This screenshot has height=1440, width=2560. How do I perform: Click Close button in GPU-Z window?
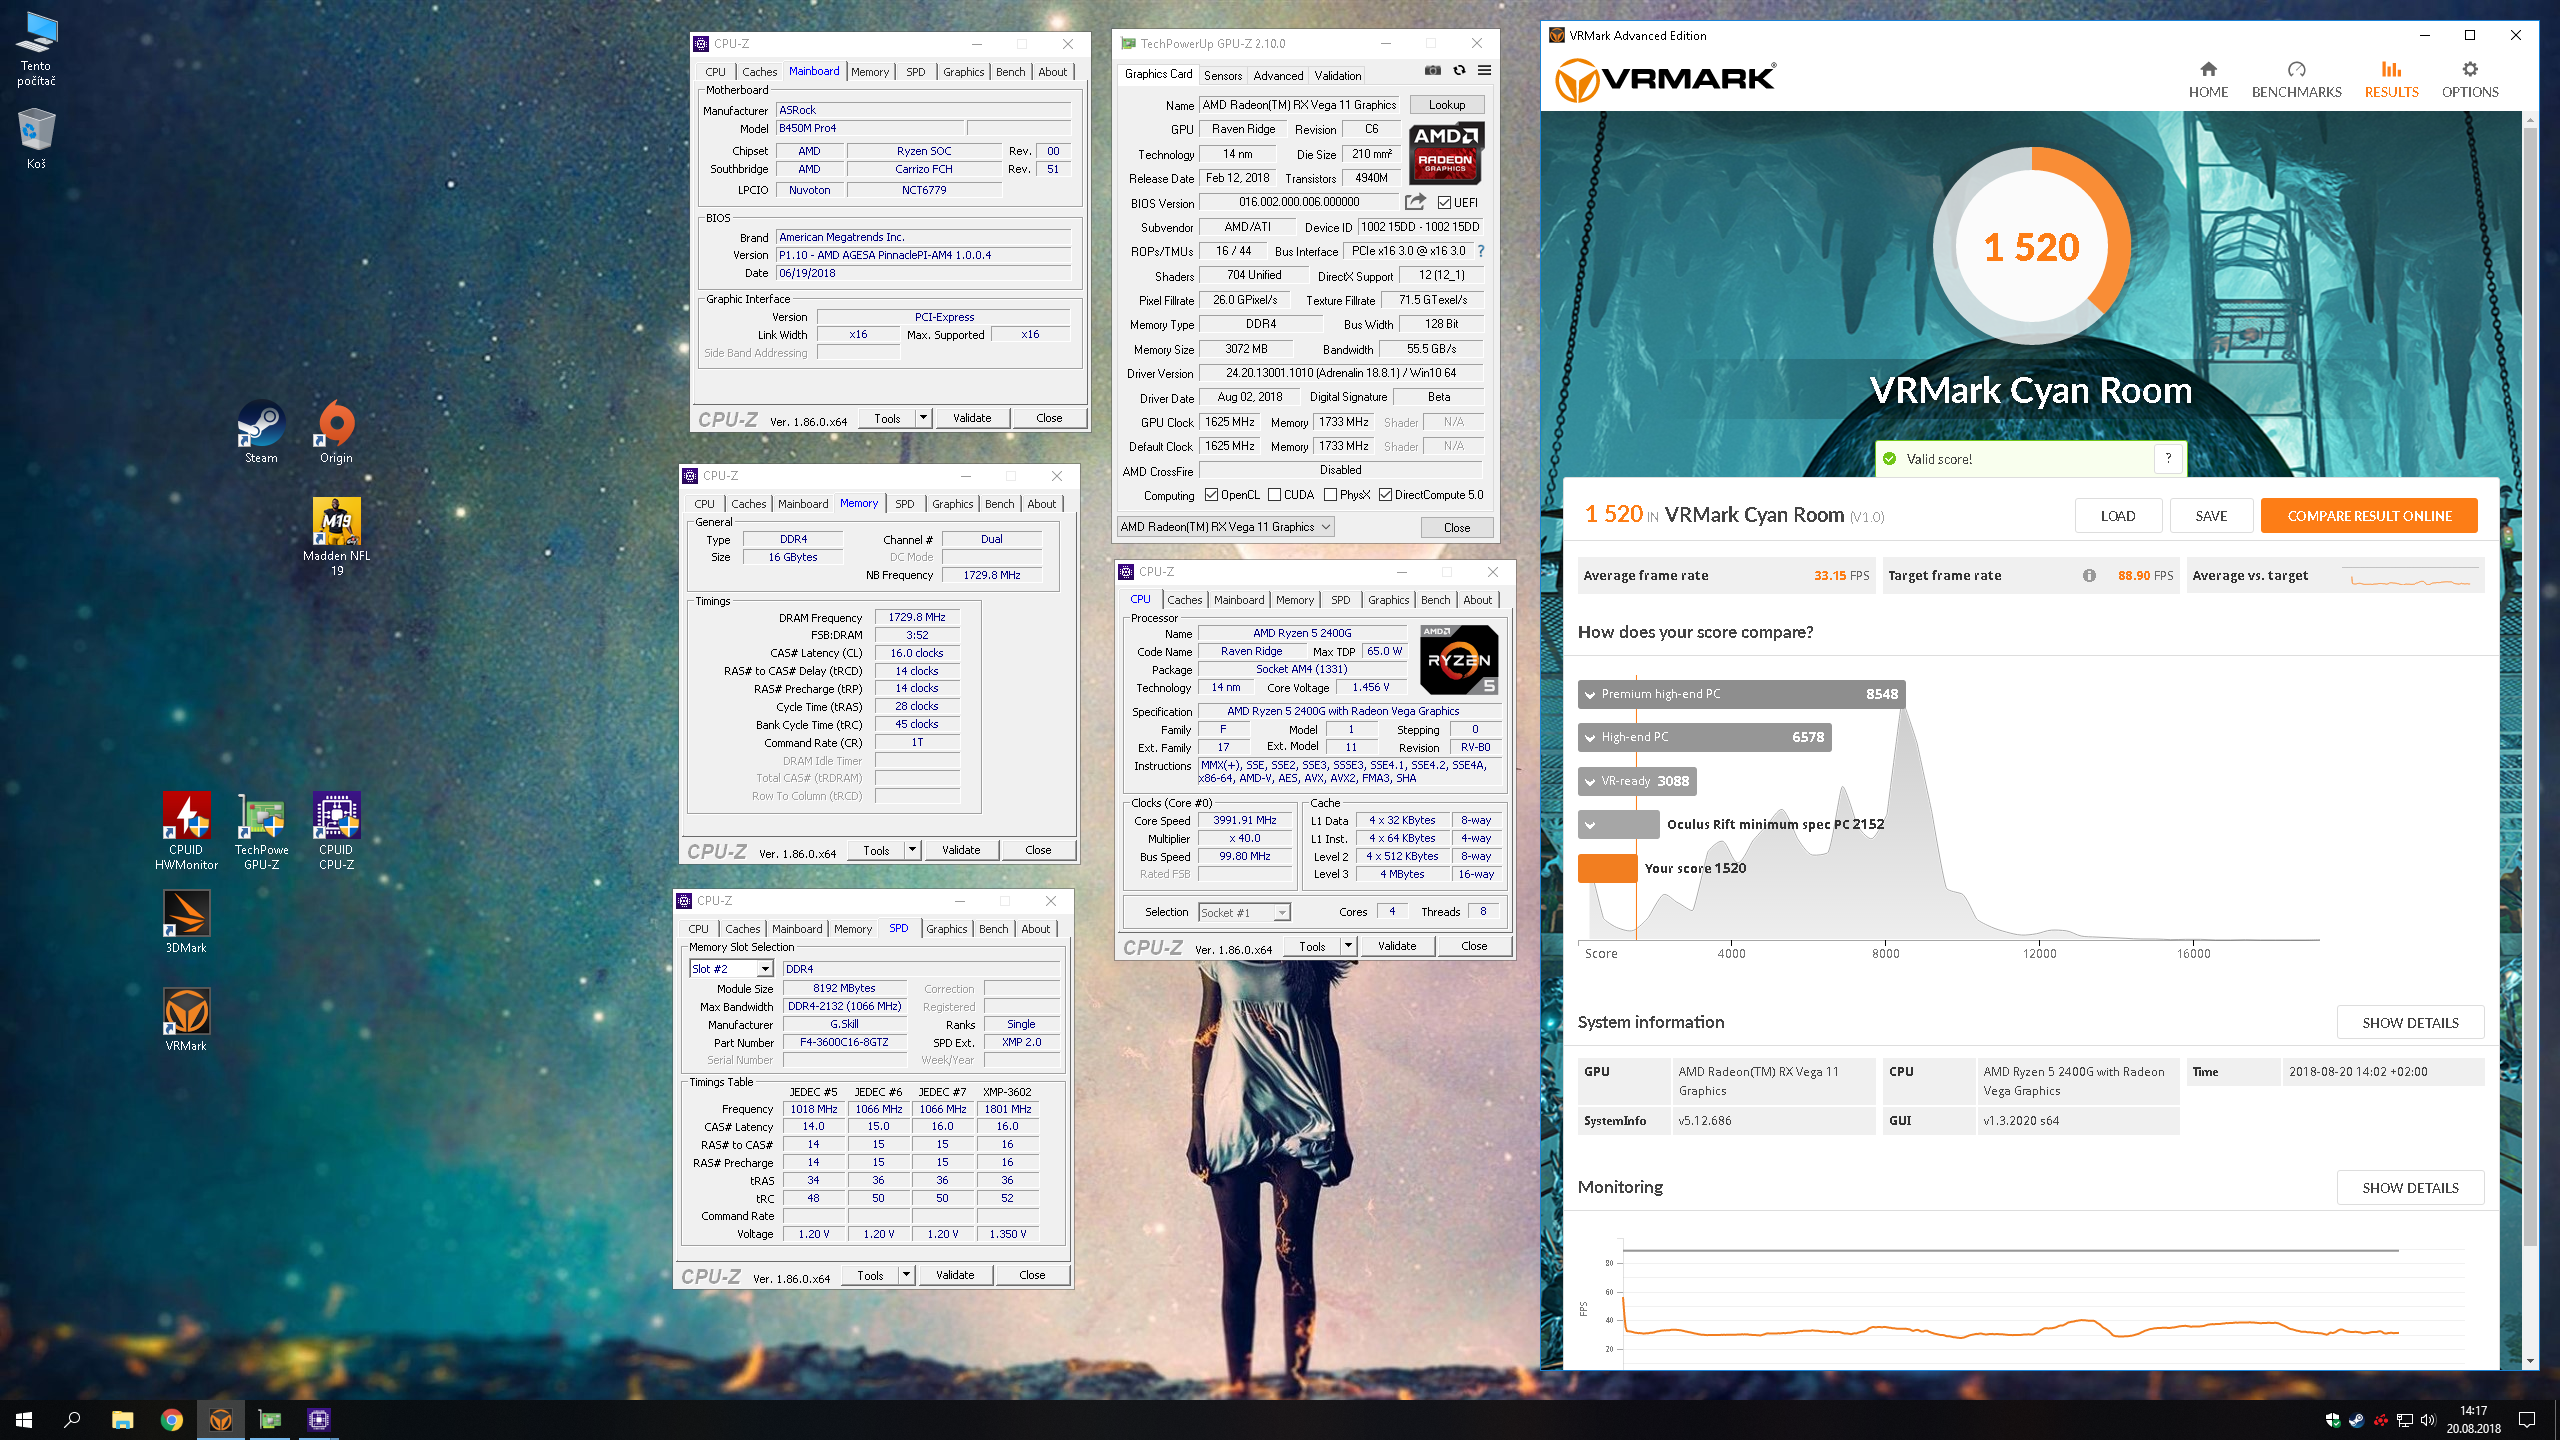tap(1457, 527)
